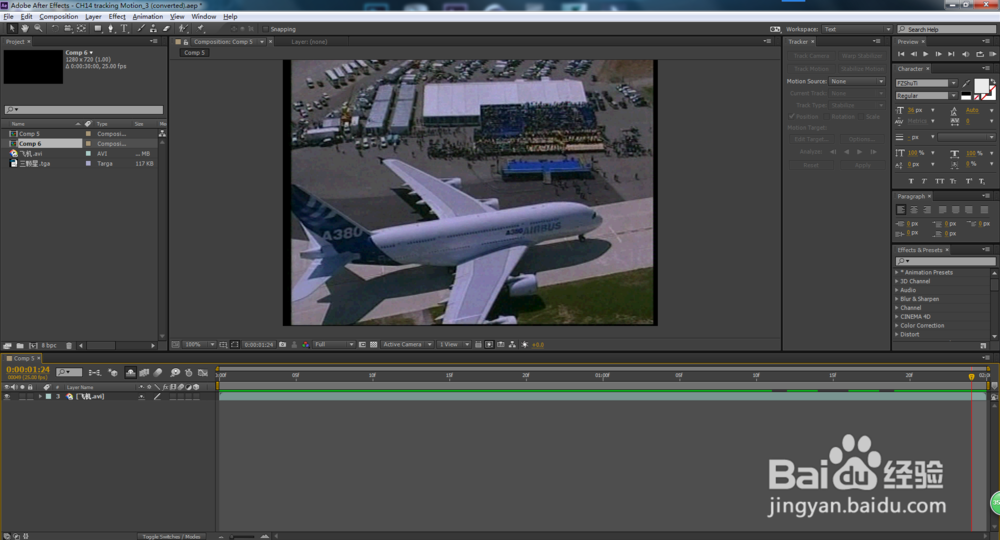Select the Horizontal Type tool
1000x540 pixels.
point(124,29)
